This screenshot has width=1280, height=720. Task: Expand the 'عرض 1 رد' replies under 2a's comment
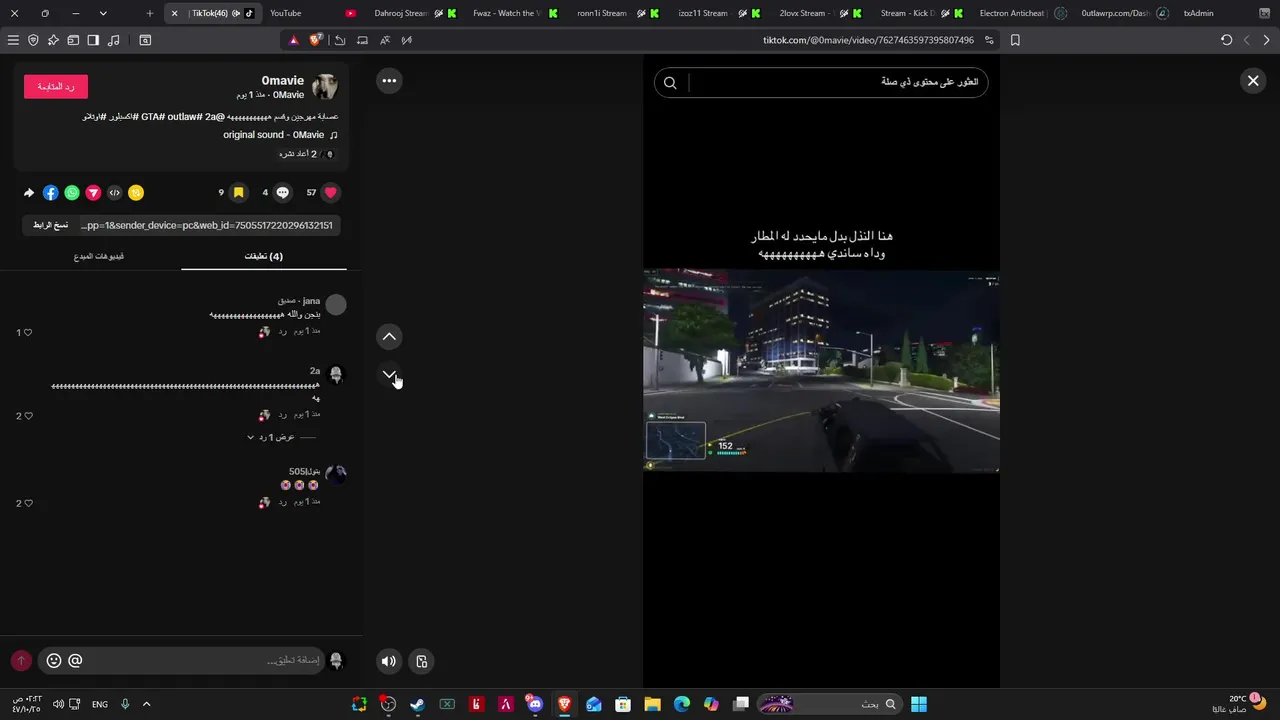[x=271, y=437]
